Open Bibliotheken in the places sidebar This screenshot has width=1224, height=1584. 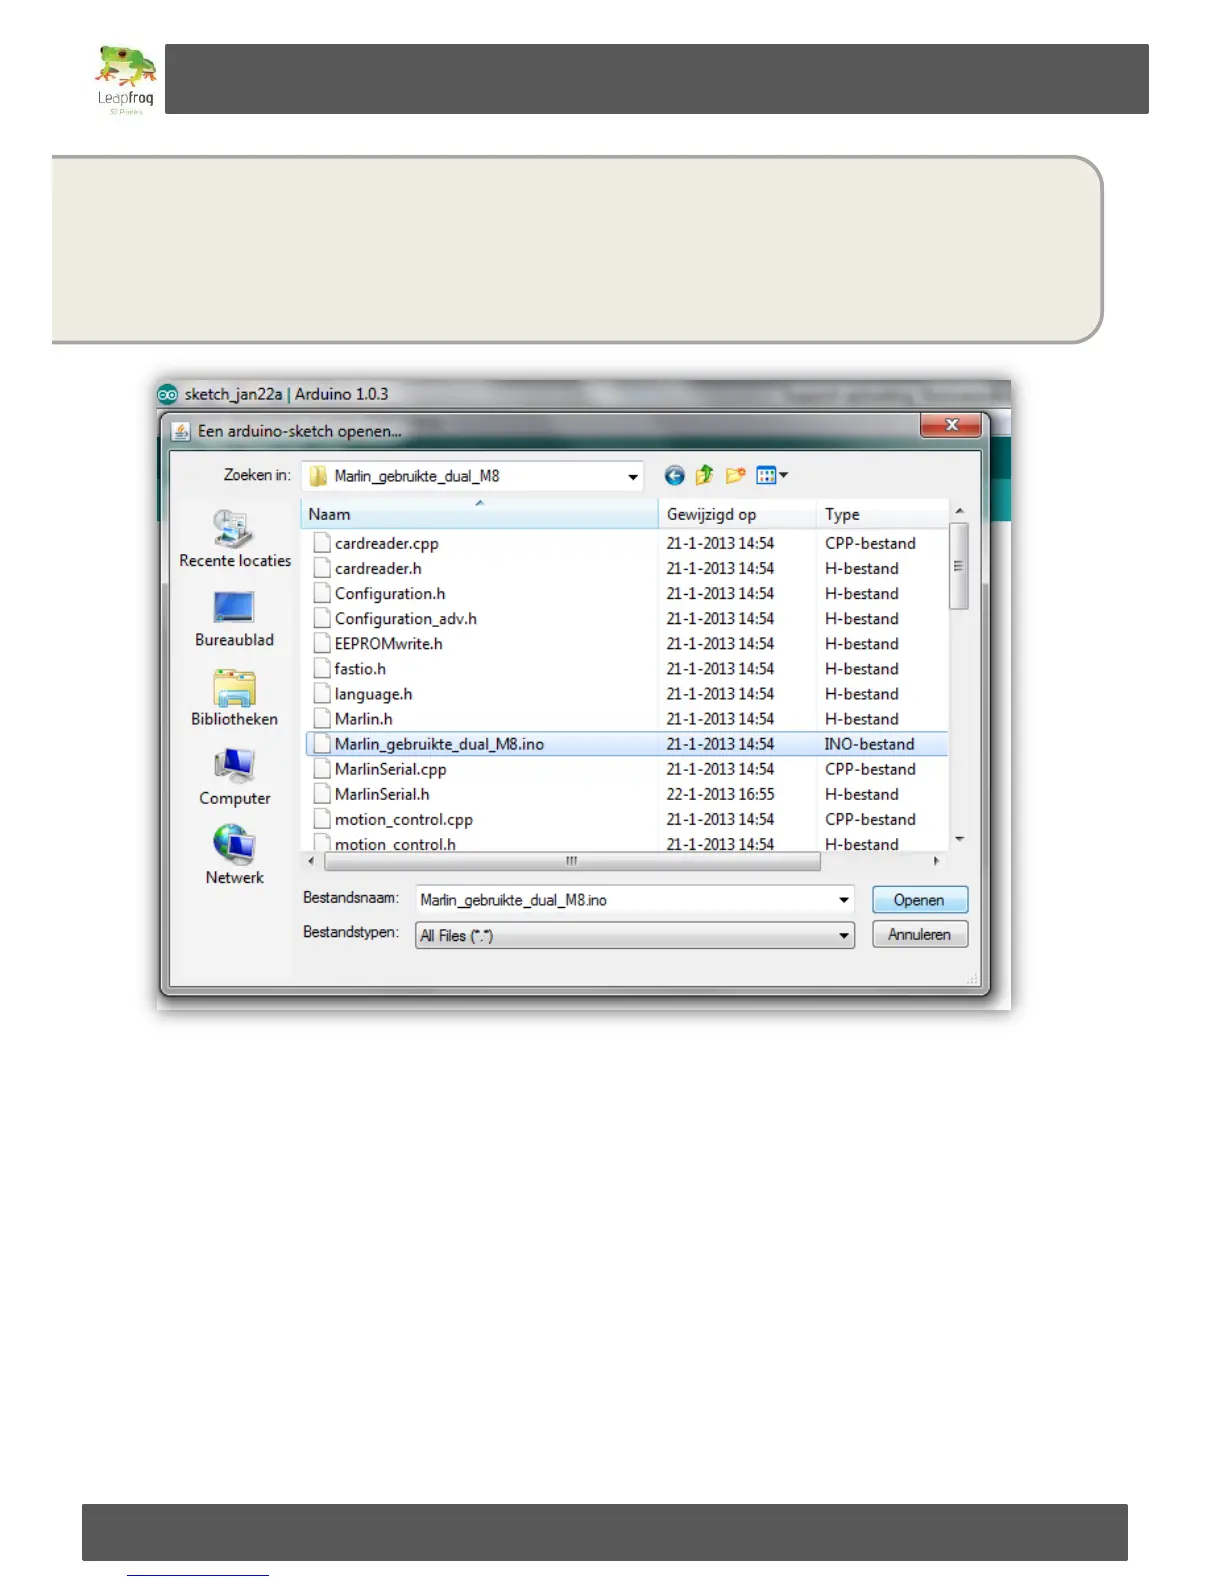tap(234, 699)
